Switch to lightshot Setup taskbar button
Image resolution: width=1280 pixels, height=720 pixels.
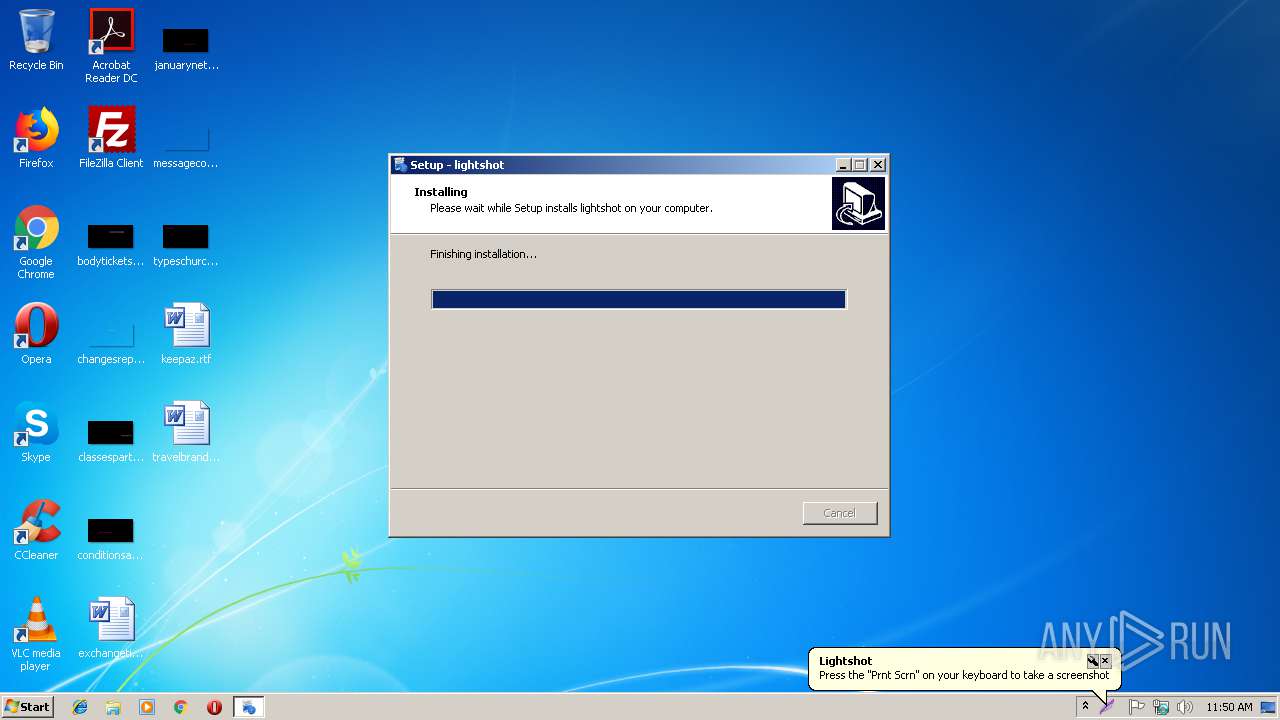249,707
